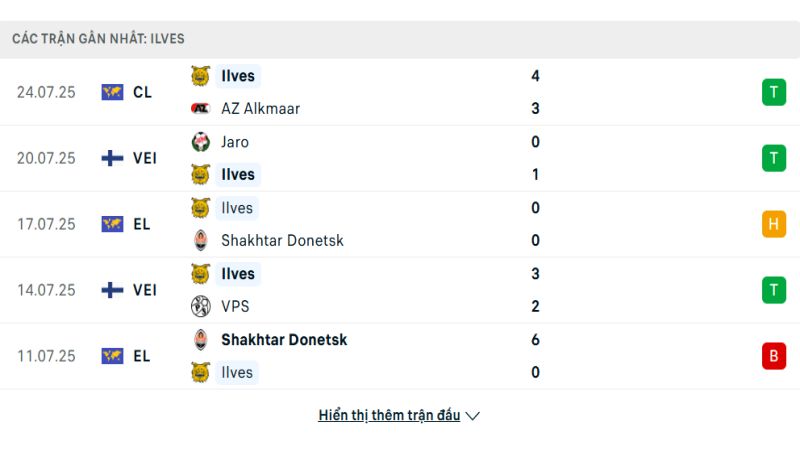800x450 pixels.
Task: Click chevron arrow beside Hiển thị thêm trận đấu
Action: coord(473,416)
